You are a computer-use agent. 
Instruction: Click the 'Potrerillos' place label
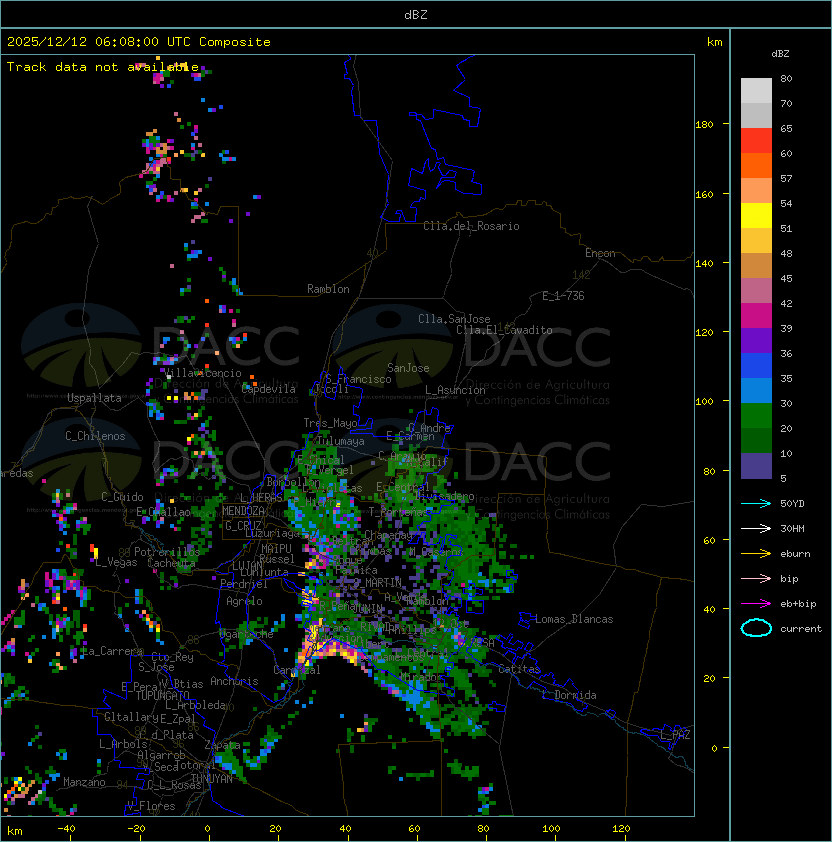pos(167,552)
